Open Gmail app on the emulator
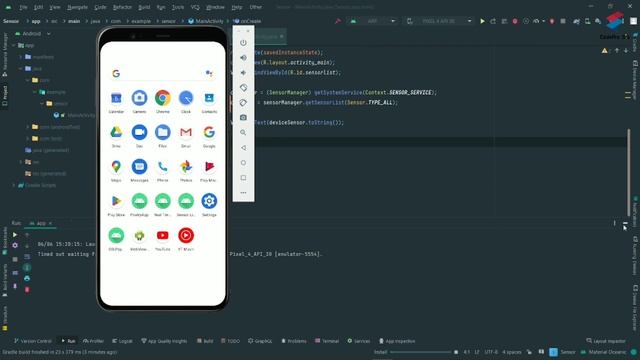Screen dimensions: 640x360 tap(186, 133)
